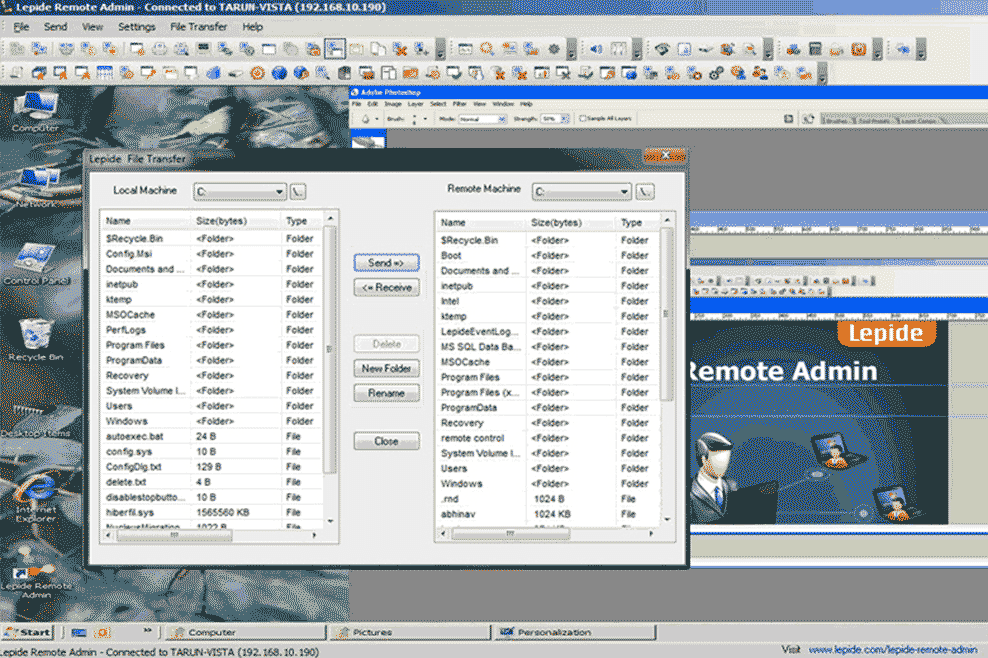Click the monitor icon in the top toolbar
The image size is (988, 658).
click(x=202, y=49)
